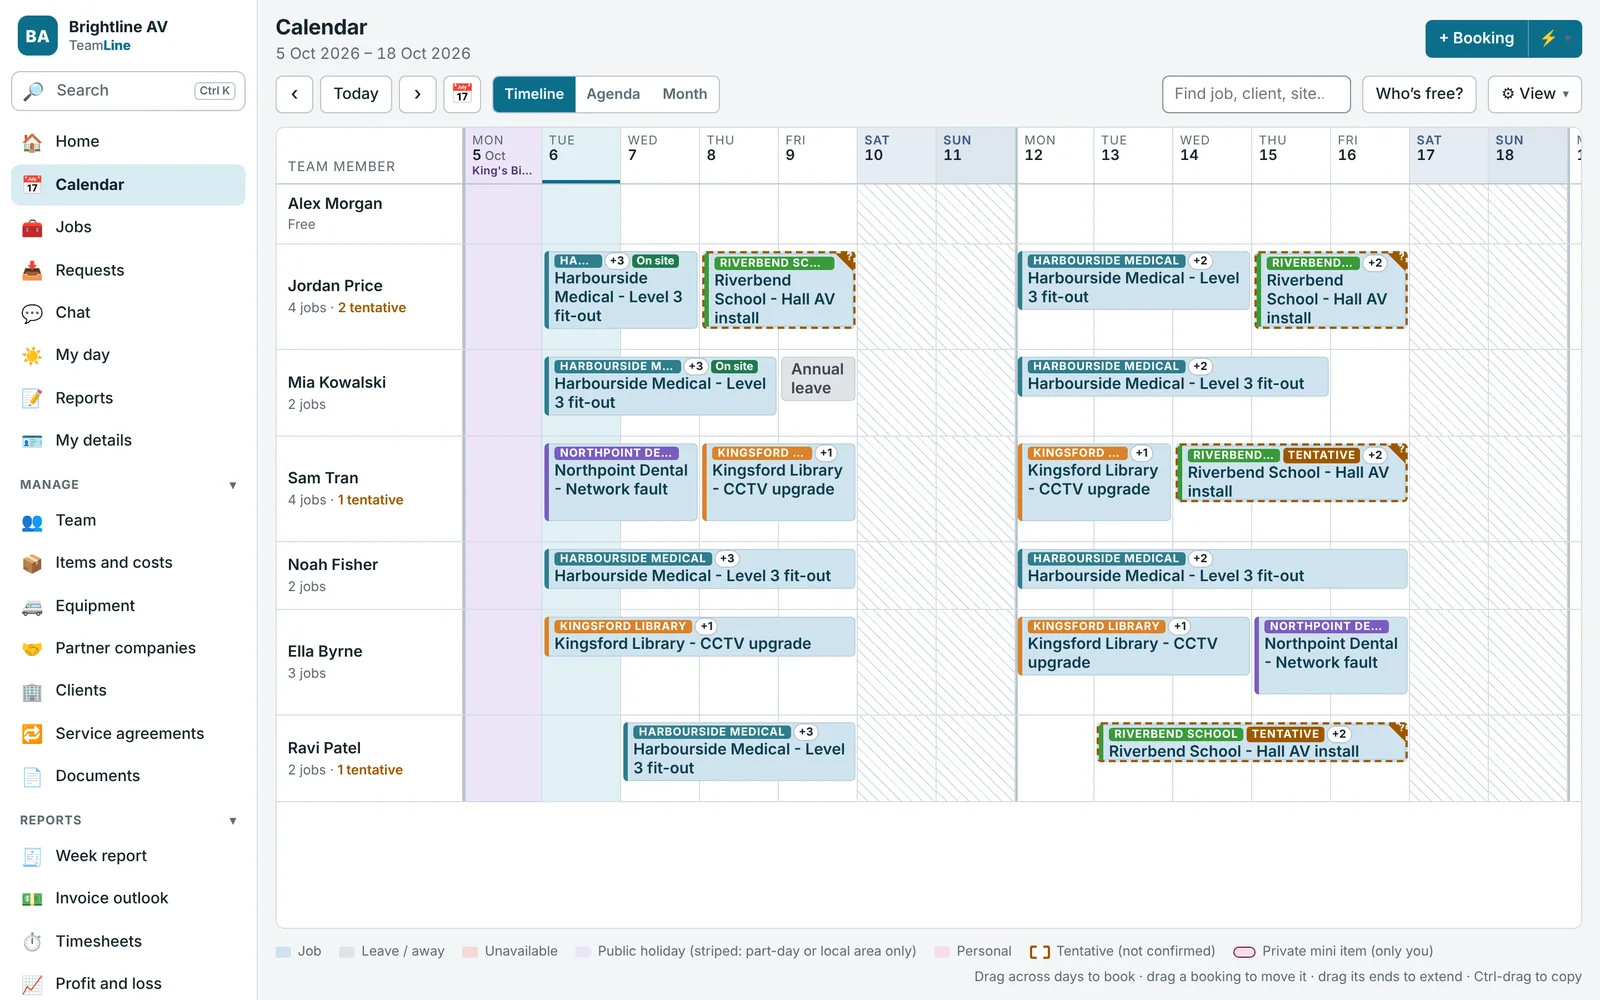Open Mia Kowalski's Annual leave block

pyautogui.click(x=817, y=379)
